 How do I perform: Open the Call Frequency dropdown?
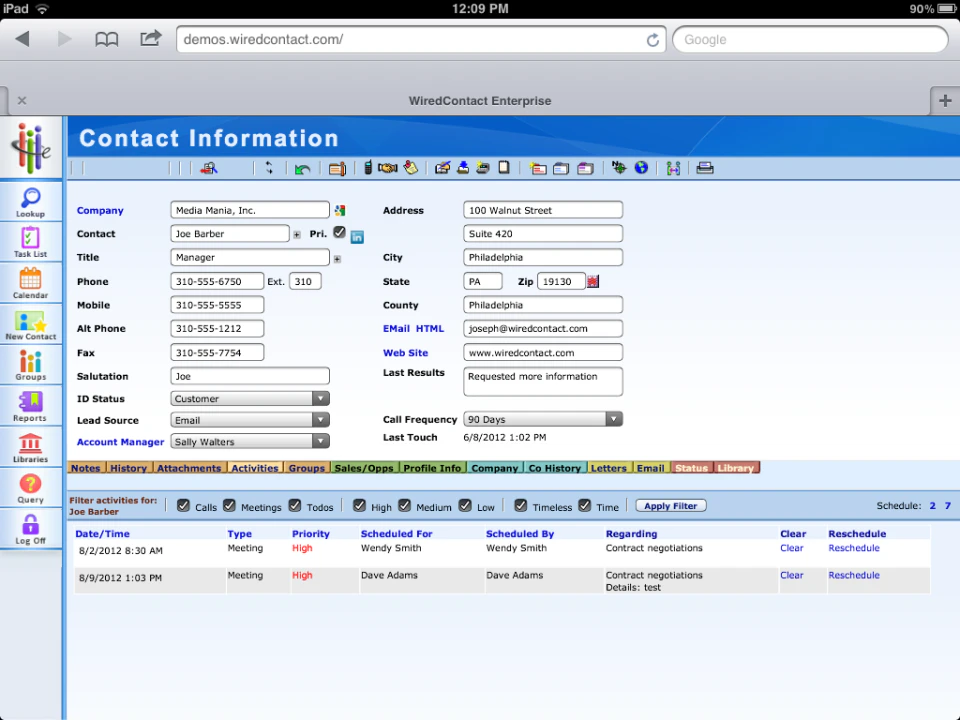613,419
